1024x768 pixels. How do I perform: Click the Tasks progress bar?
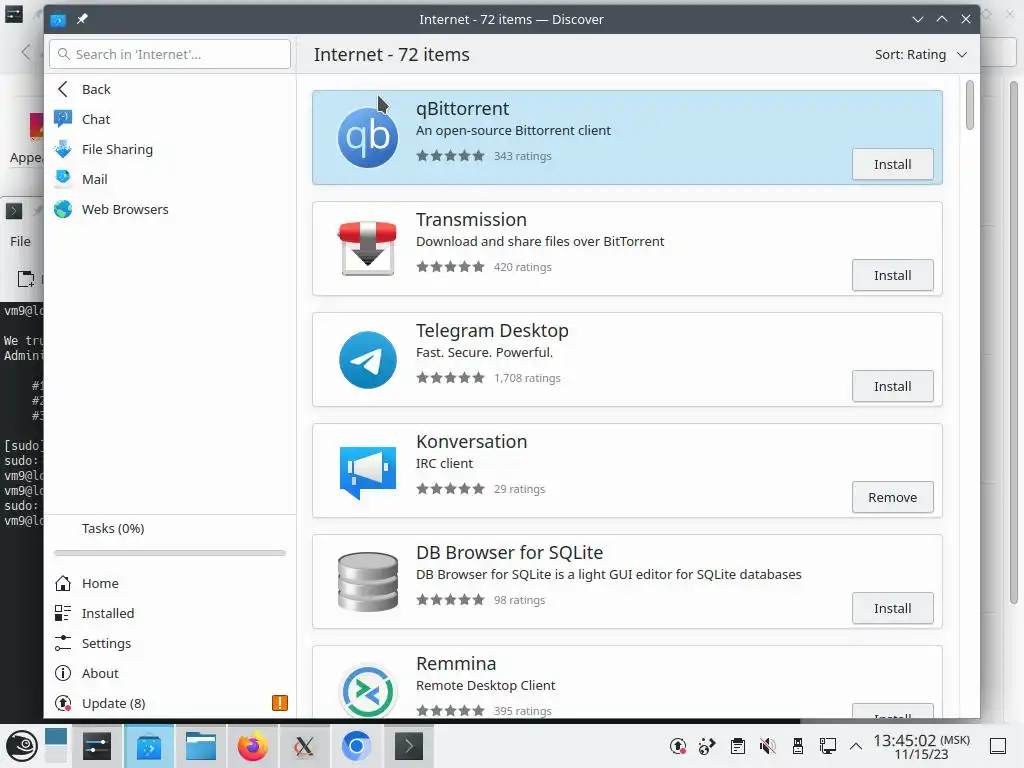tap(170, 553)
